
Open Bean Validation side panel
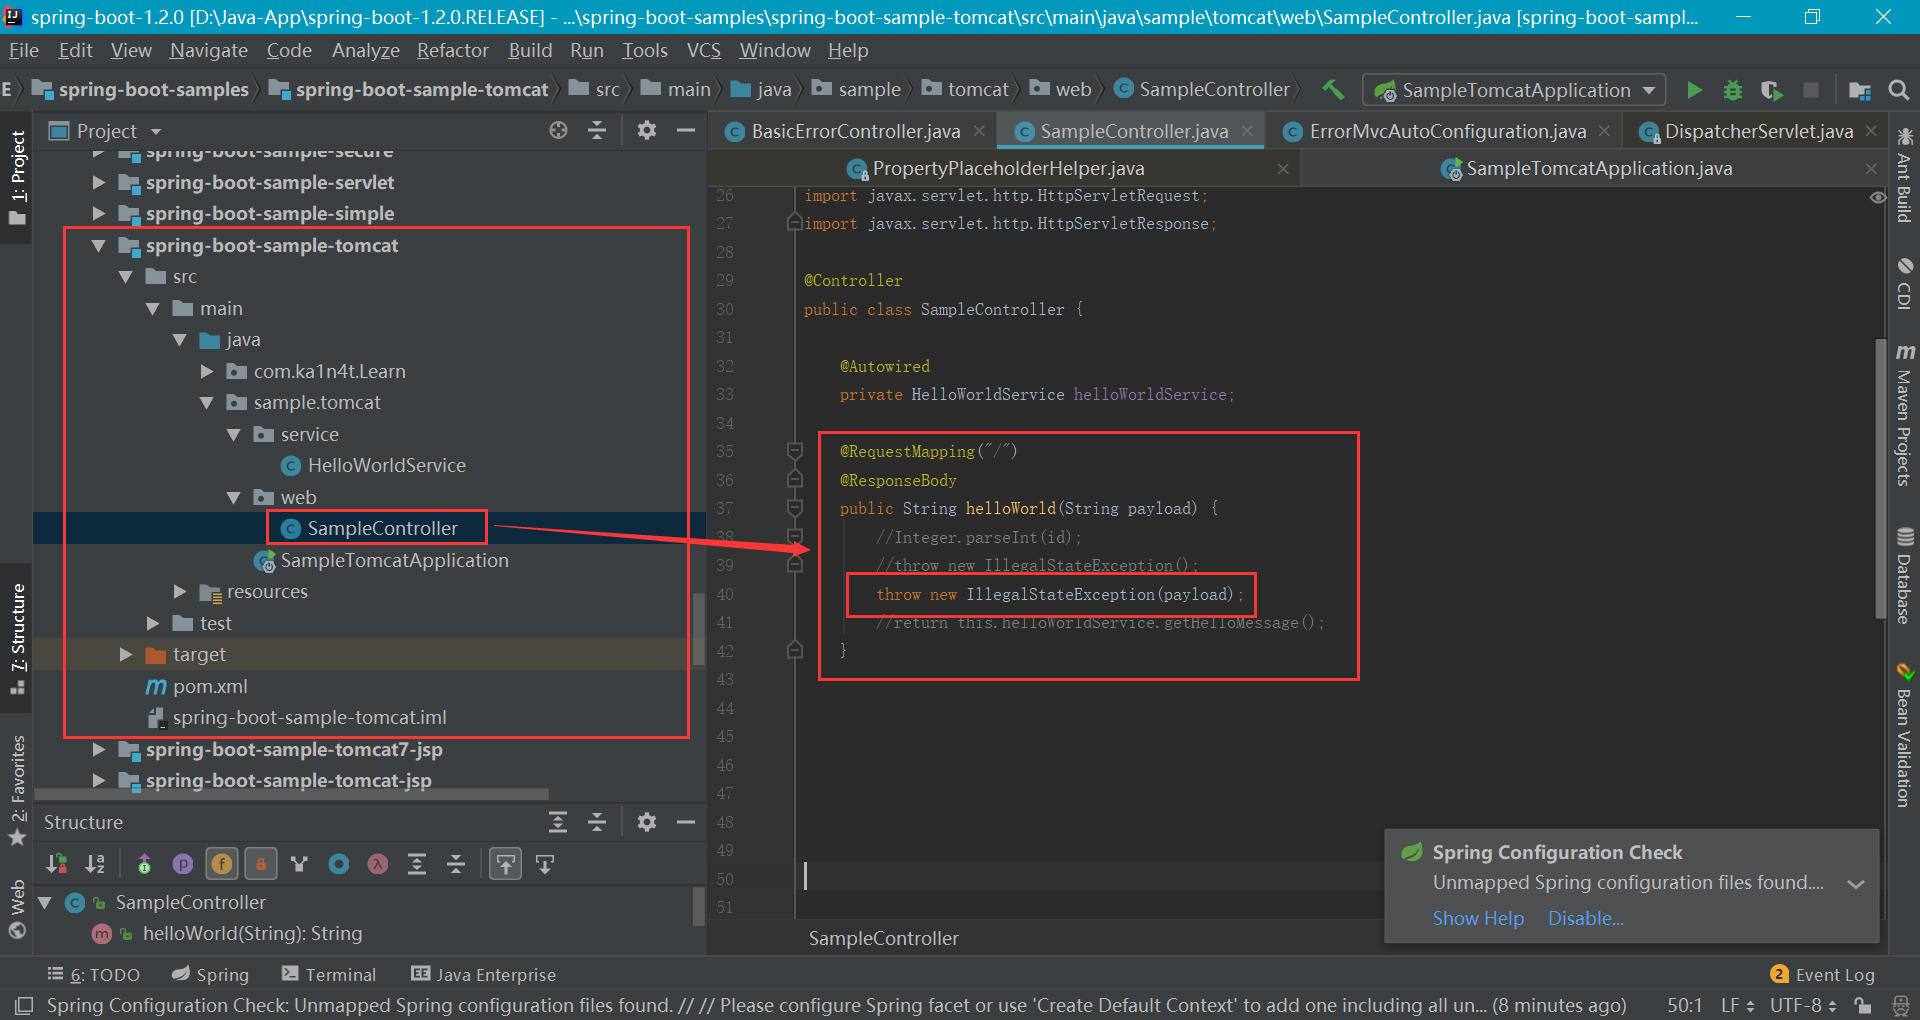[1904, 735]
